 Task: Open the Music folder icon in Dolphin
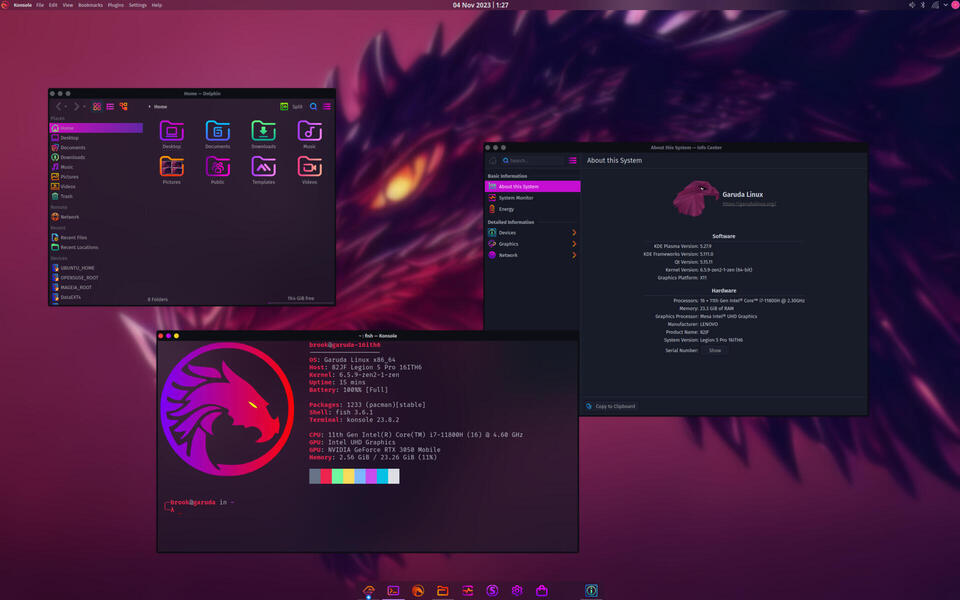pyautogui.click(x=309, y=134)
